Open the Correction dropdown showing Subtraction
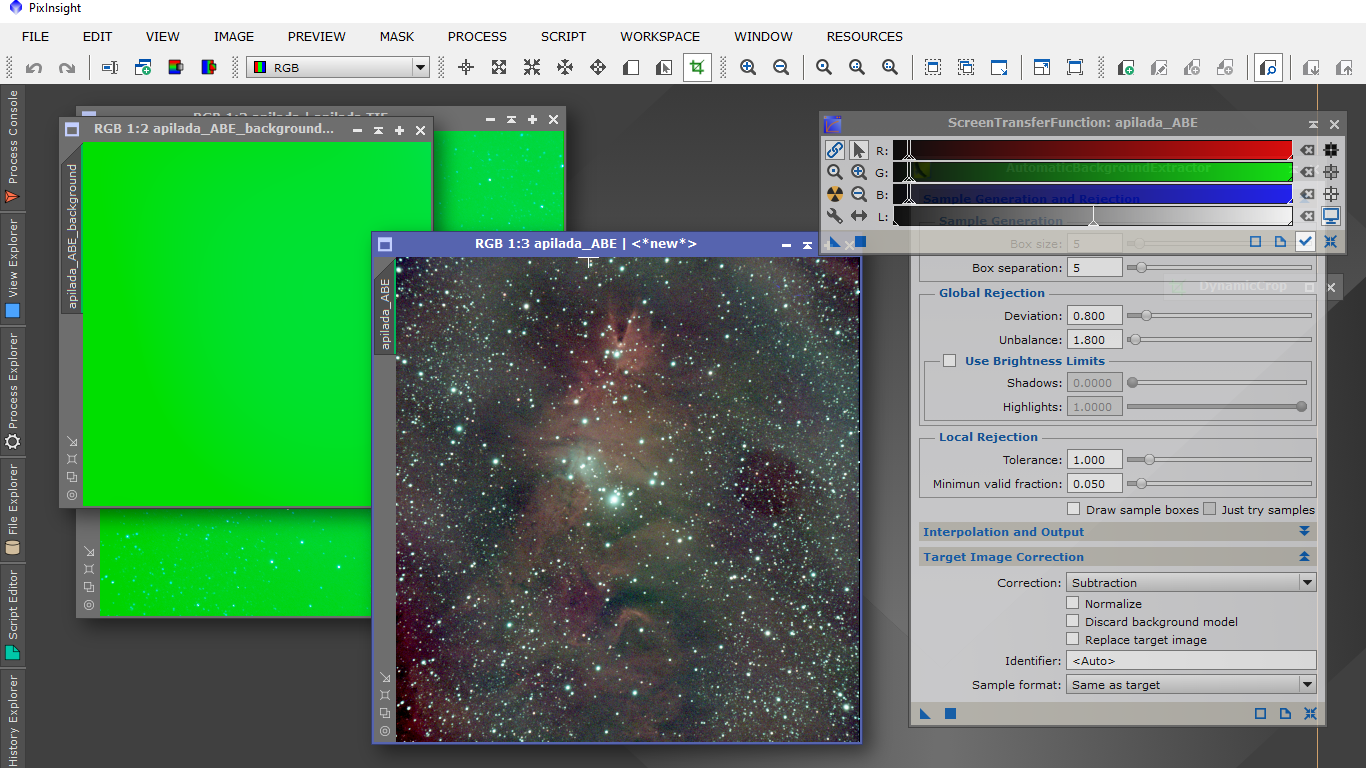 point(1191,582)
